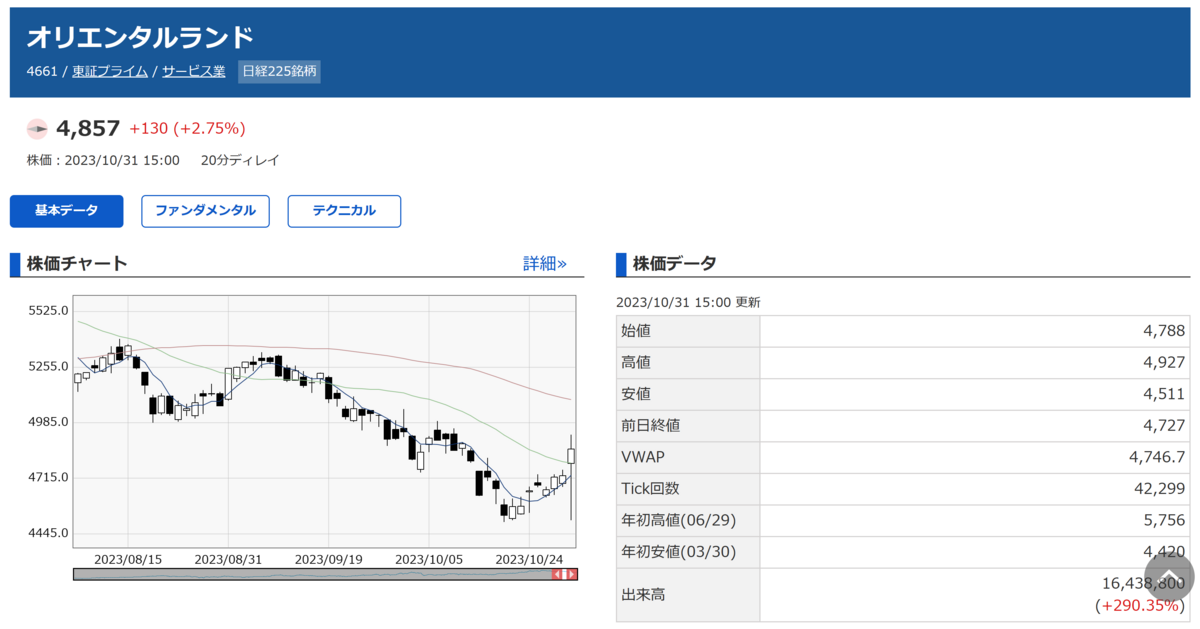This screenshot has width=1200, height=629.
Task: Follow the サービス業 sector link
Action: 194,71
